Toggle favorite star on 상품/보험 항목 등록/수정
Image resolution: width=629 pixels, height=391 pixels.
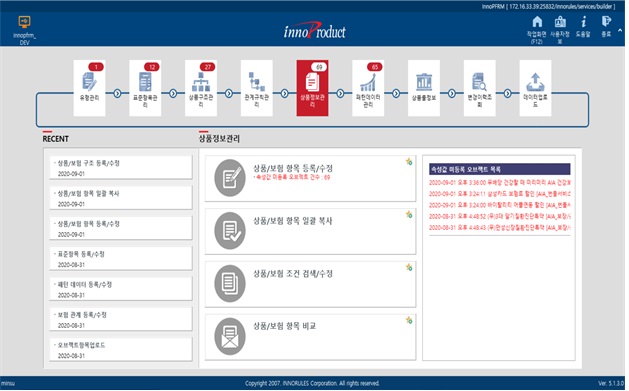[x=409, y=162]
